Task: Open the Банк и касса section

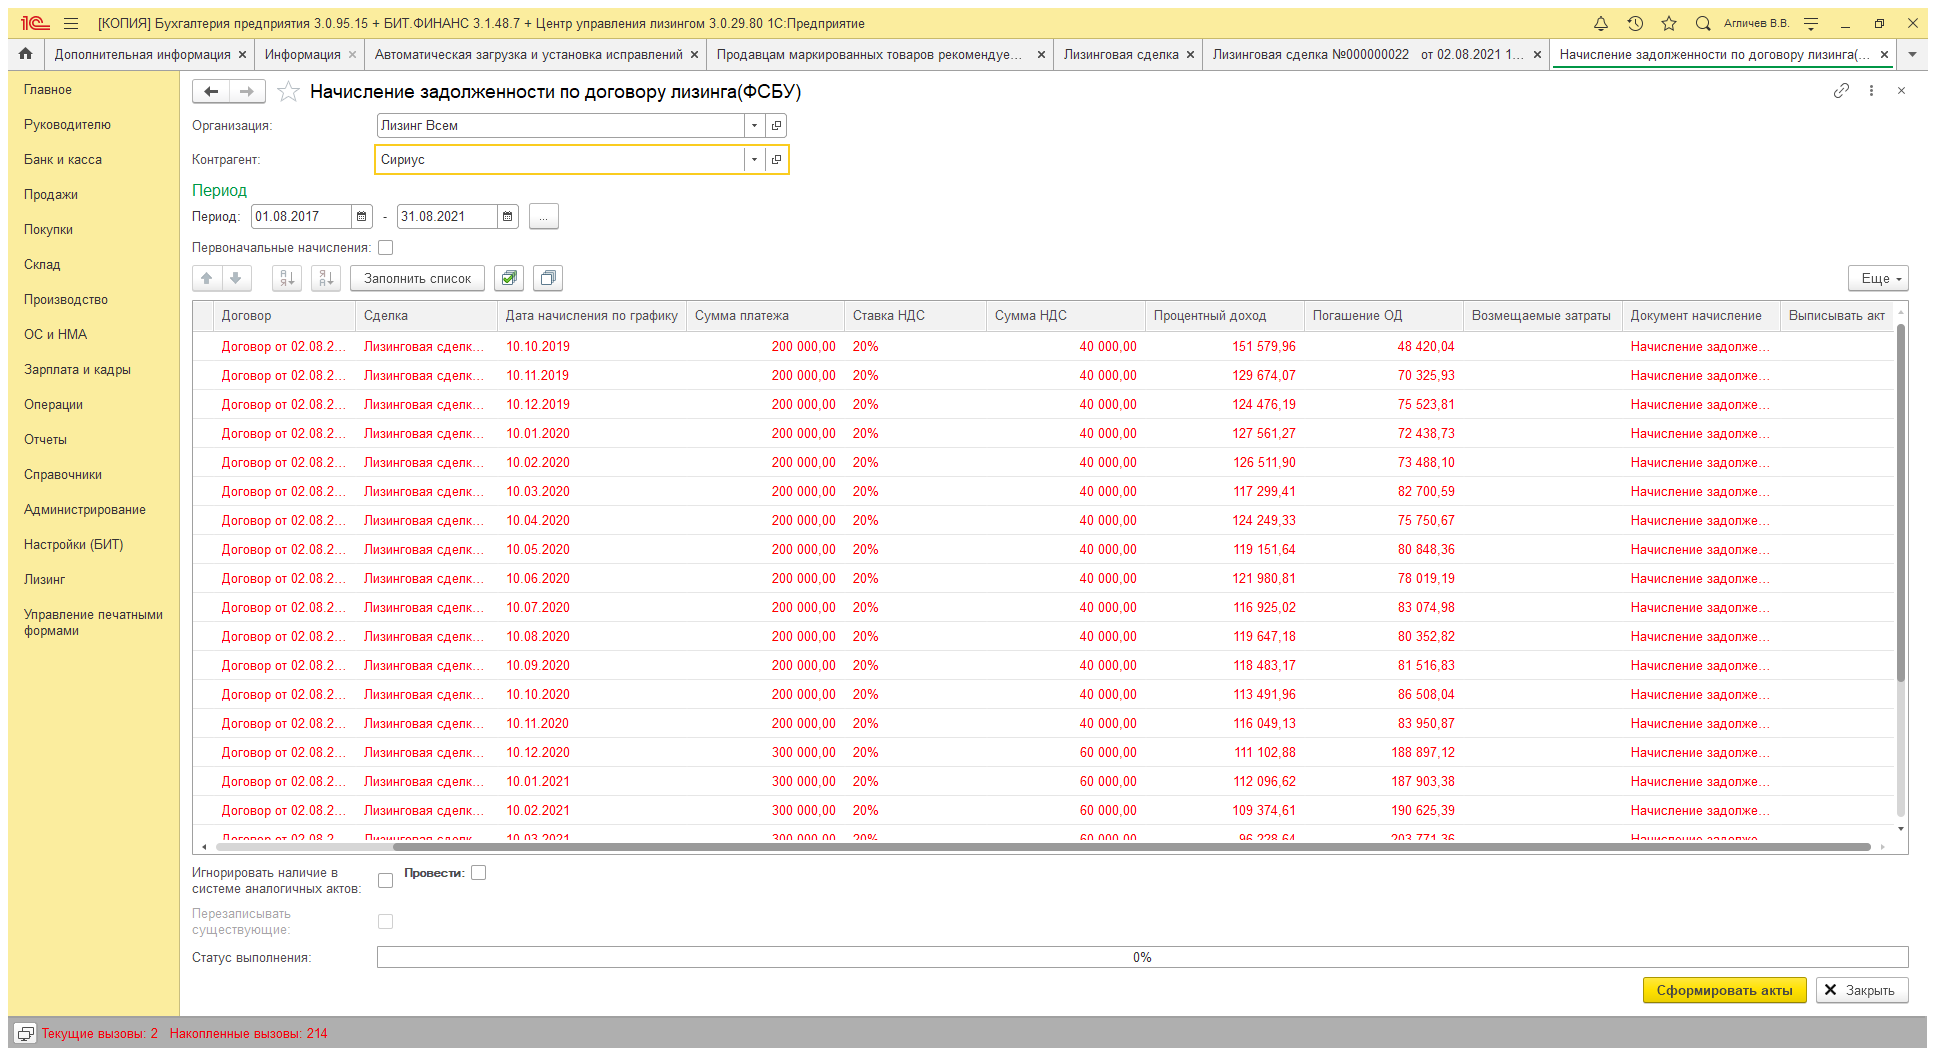Action: 63,160
